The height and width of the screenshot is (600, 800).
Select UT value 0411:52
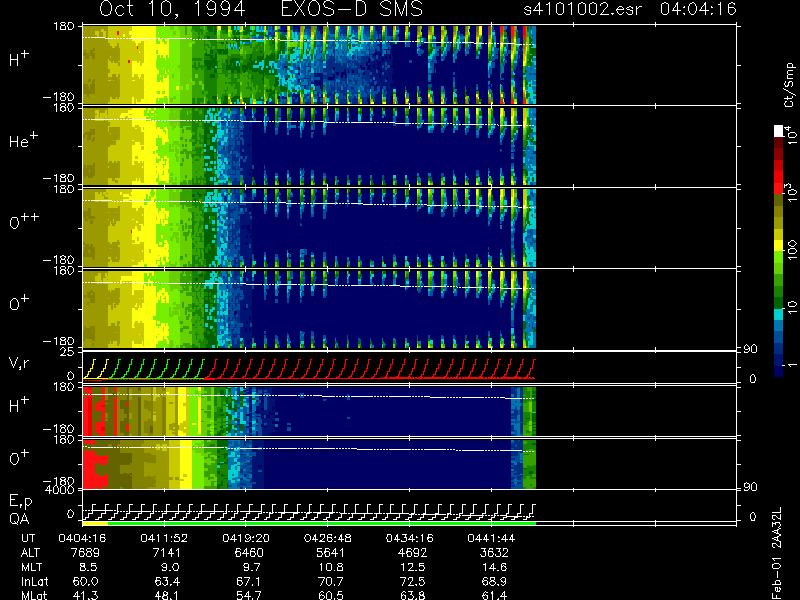tap(164, 538)
